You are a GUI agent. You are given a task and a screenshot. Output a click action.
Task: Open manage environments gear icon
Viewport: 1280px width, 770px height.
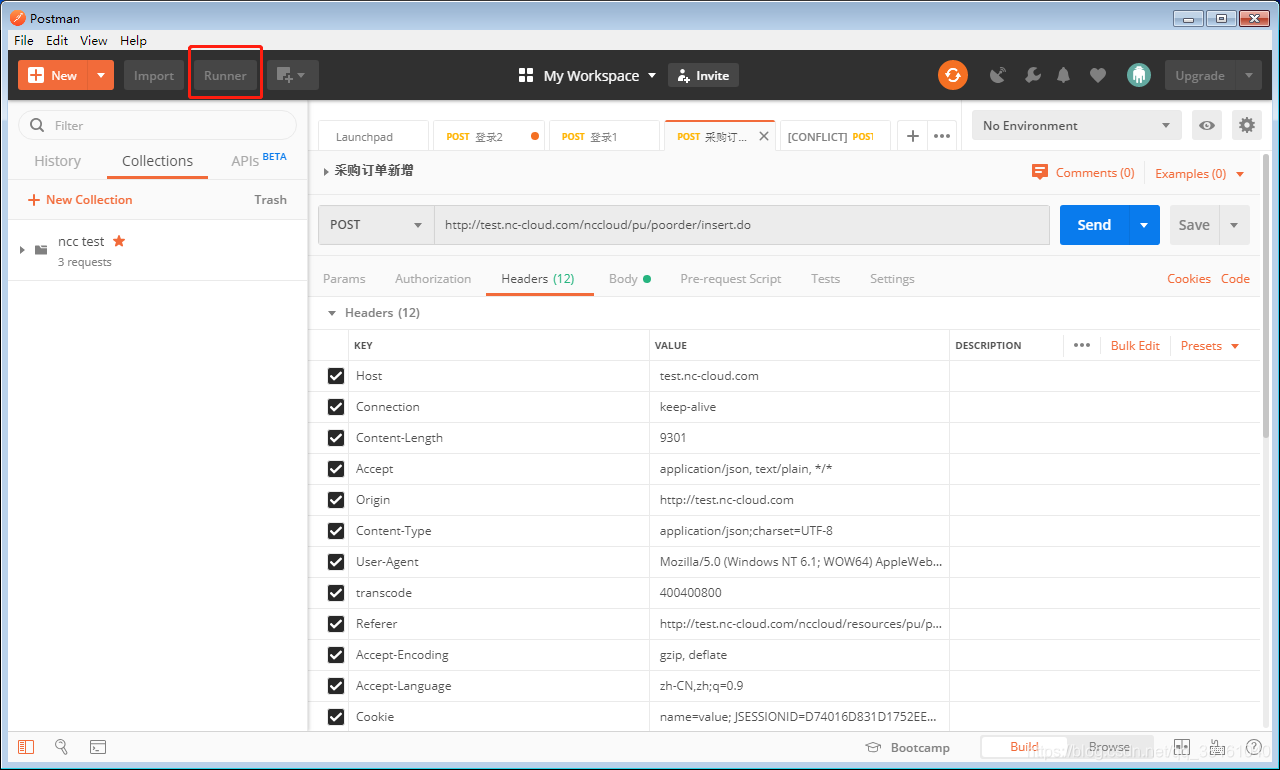1246,125
